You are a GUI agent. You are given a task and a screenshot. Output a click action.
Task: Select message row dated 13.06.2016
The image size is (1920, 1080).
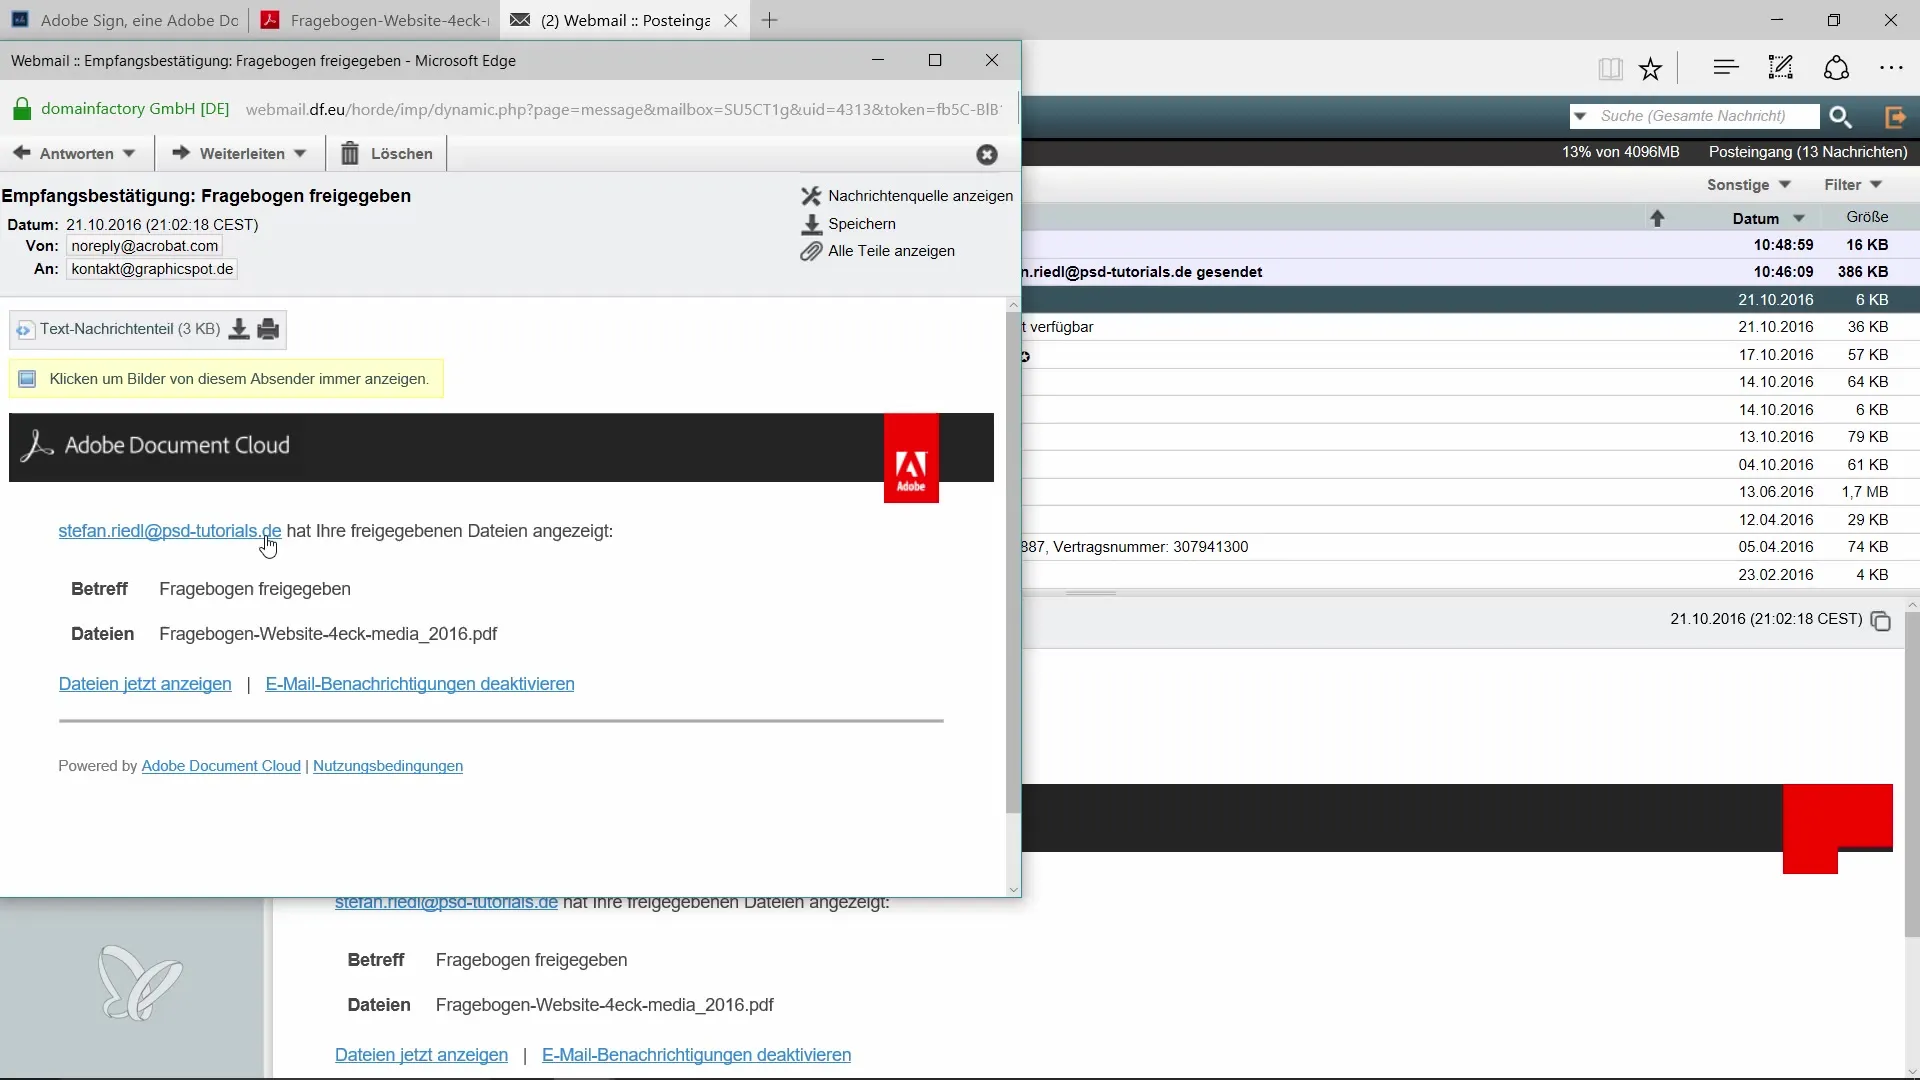click(1470, 492)
